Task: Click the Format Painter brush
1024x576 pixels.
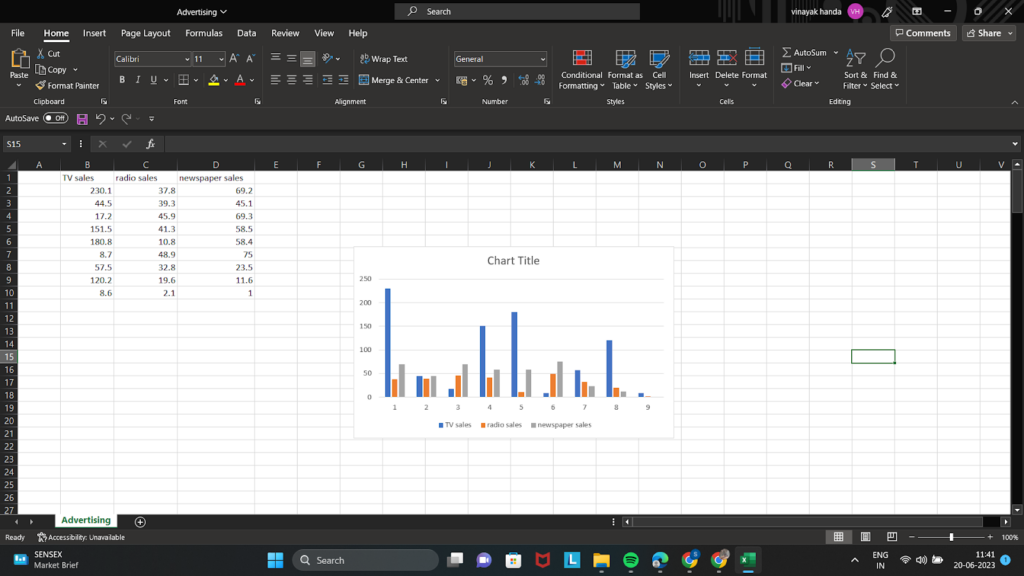Action: click(x=40, y=86)
